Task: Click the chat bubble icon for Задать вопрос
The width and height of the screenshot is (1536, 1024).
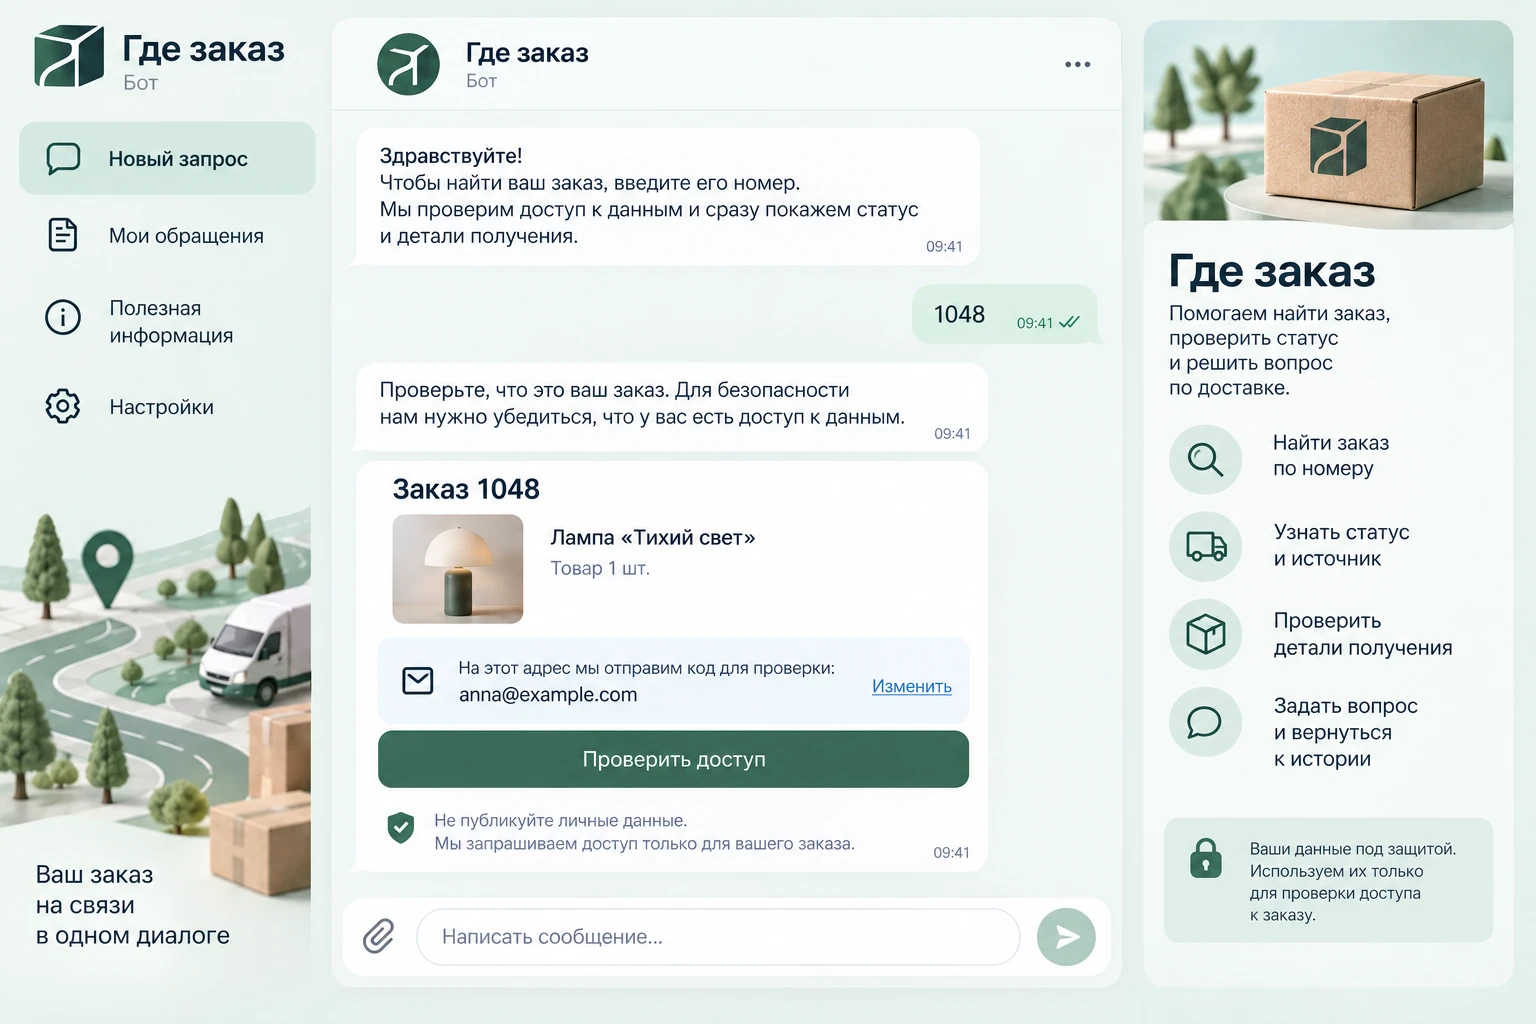Action: tap(1205, 722)
